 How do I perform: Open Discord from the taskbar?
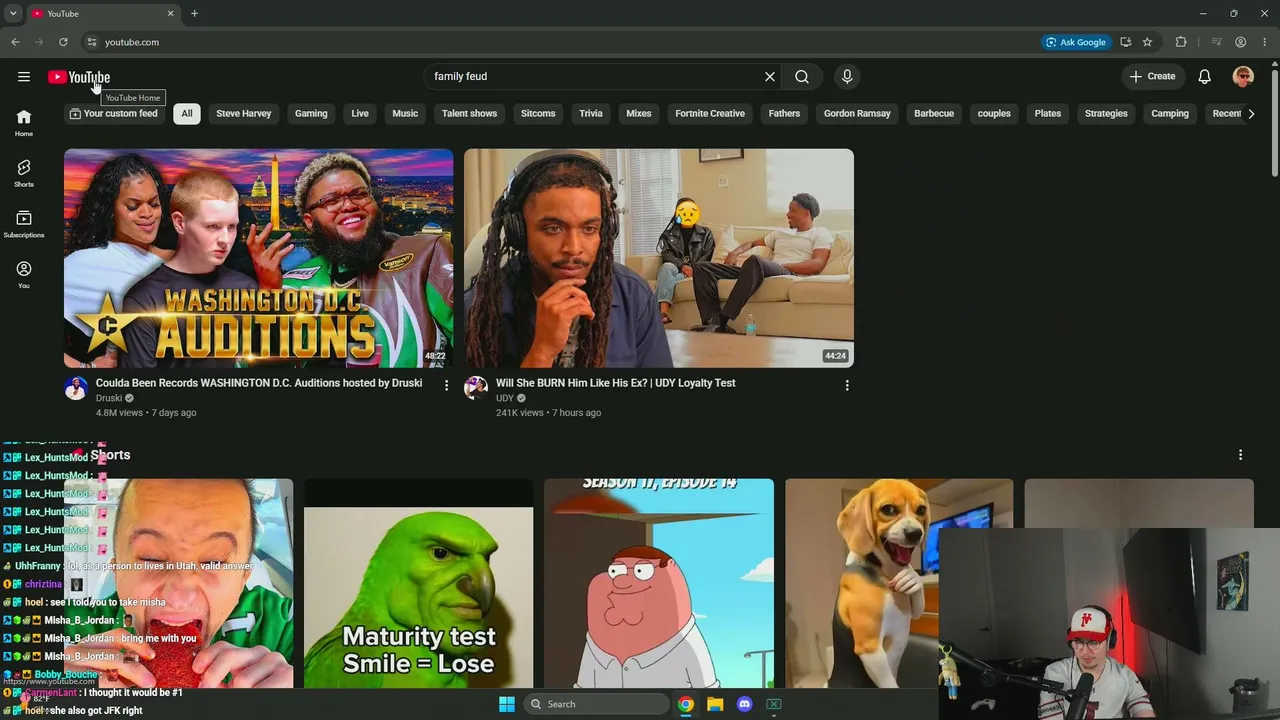[x=744, y=704]
